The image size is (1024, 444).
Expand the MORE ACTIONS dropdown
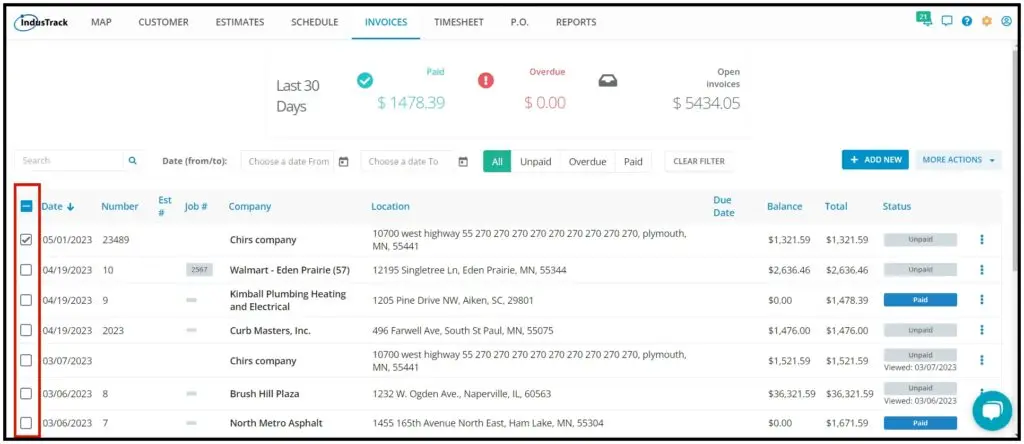[958, 160]
